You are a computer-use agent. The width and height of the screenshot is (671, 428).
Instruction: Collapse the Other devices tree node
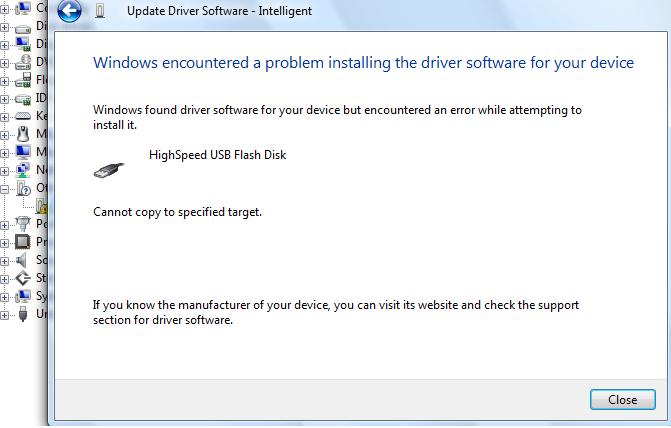pos(4,188)
